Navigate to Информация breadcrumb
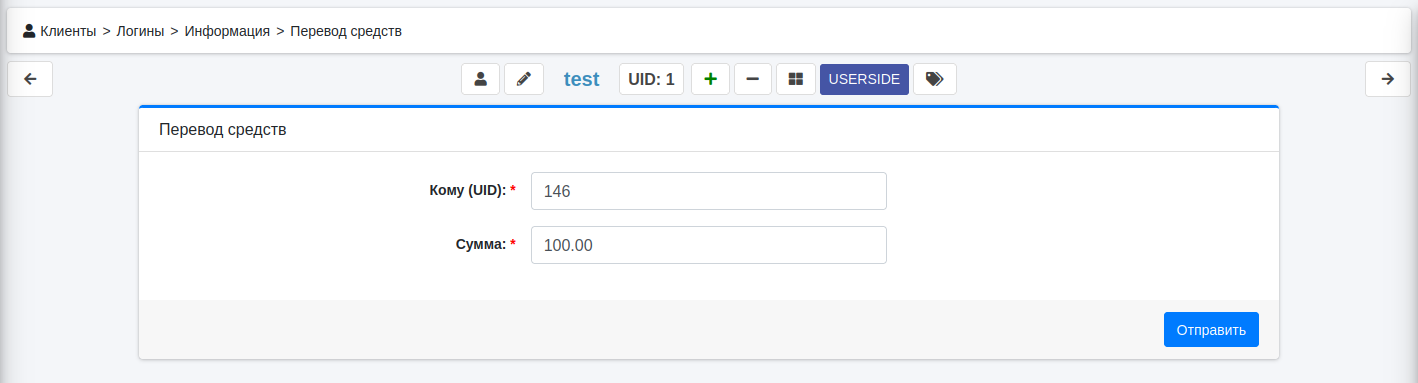This screenshot has width=1418, height=383. click(227, 31)
